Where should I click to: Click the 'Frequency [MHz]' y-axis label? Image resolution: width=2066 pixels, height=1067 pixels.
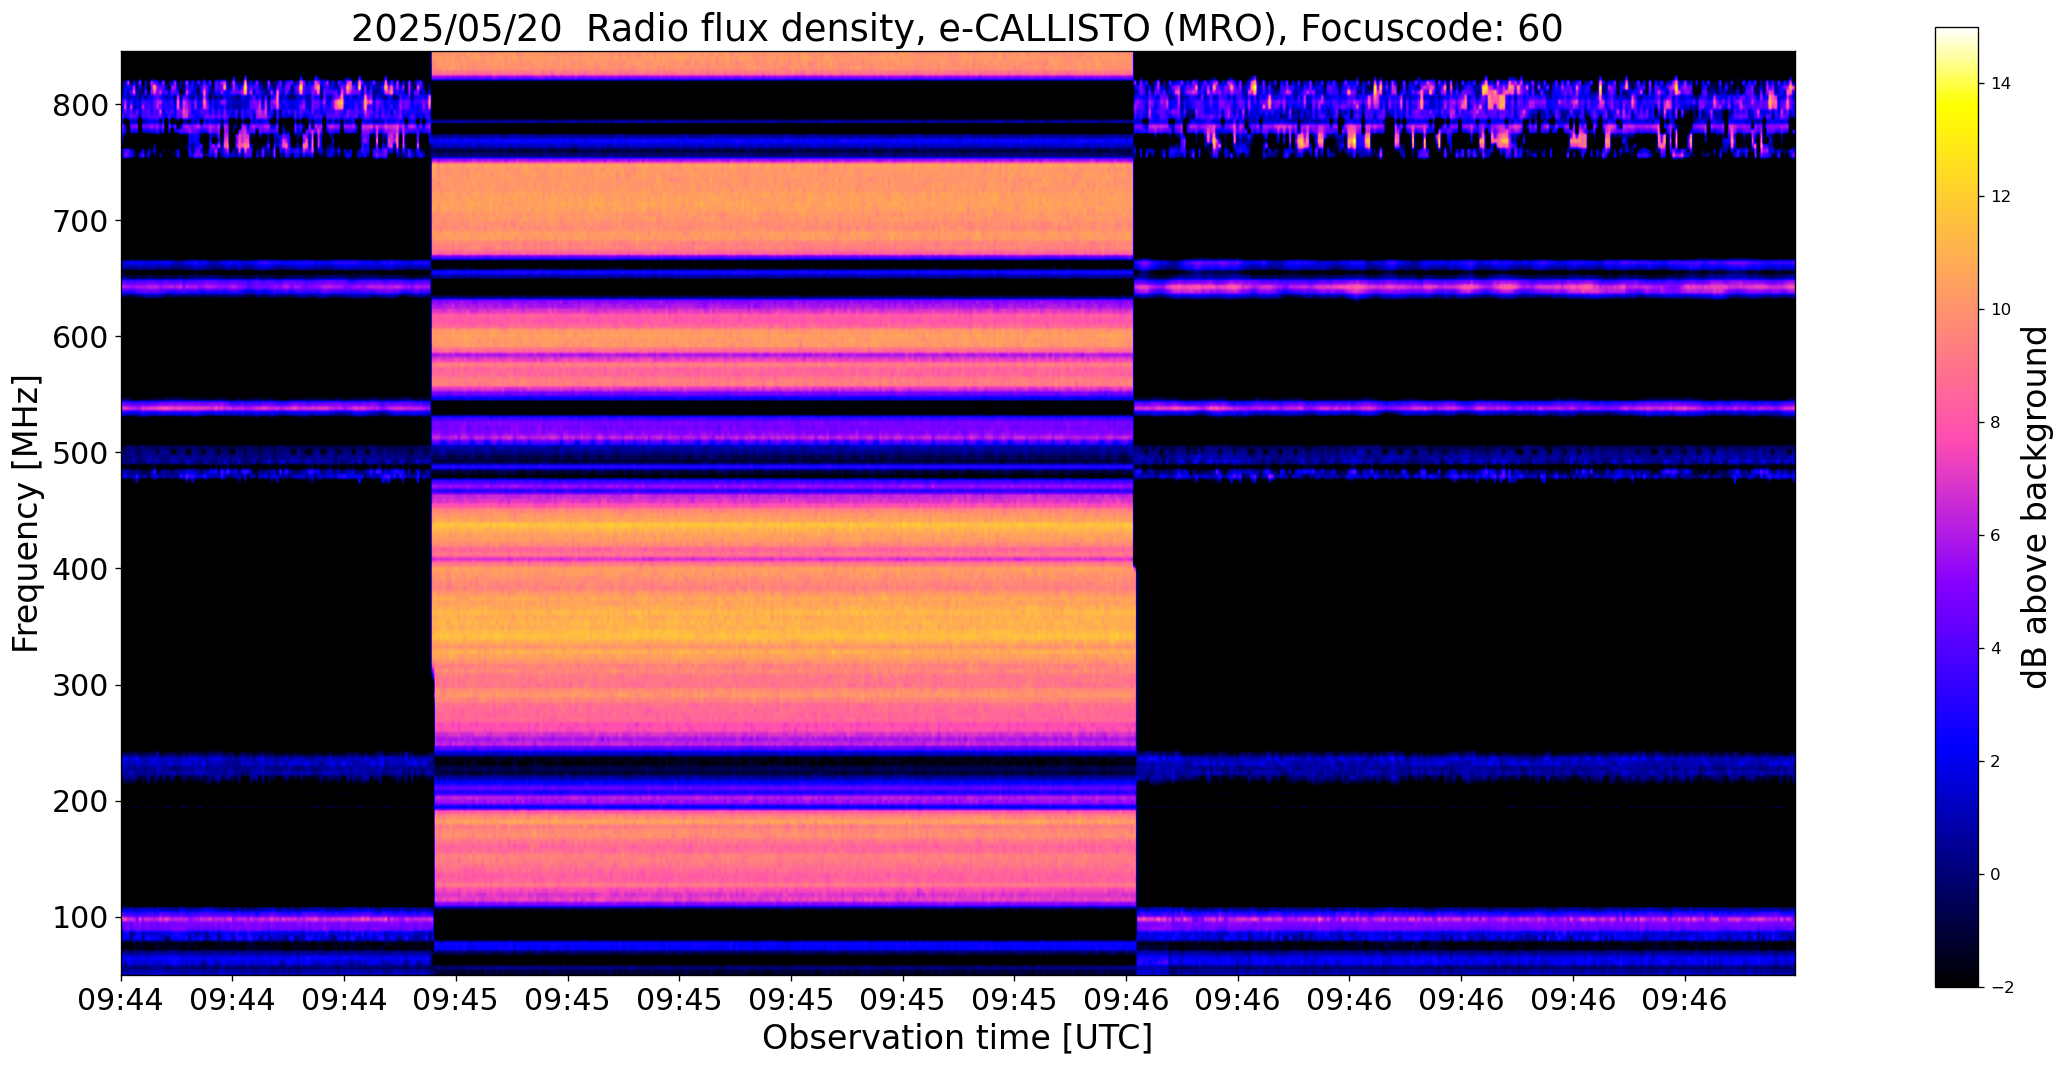coord(26,513)
